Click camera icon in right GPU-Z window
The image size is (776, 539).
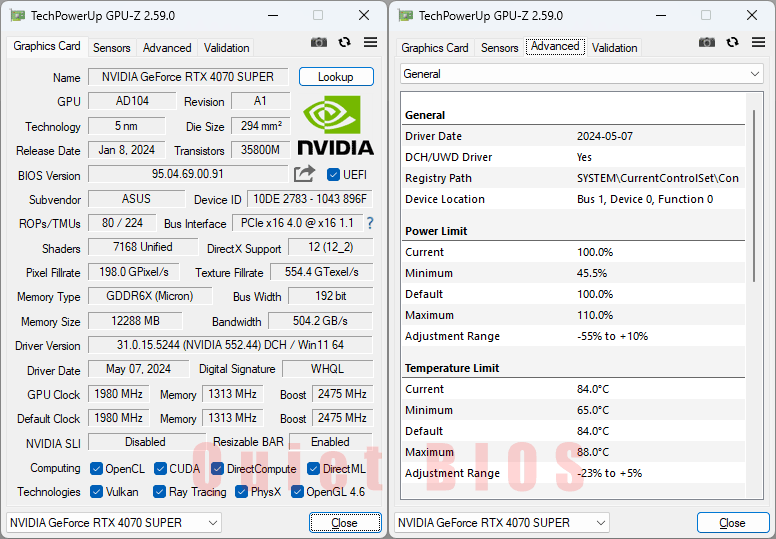[x=707, y=43]
